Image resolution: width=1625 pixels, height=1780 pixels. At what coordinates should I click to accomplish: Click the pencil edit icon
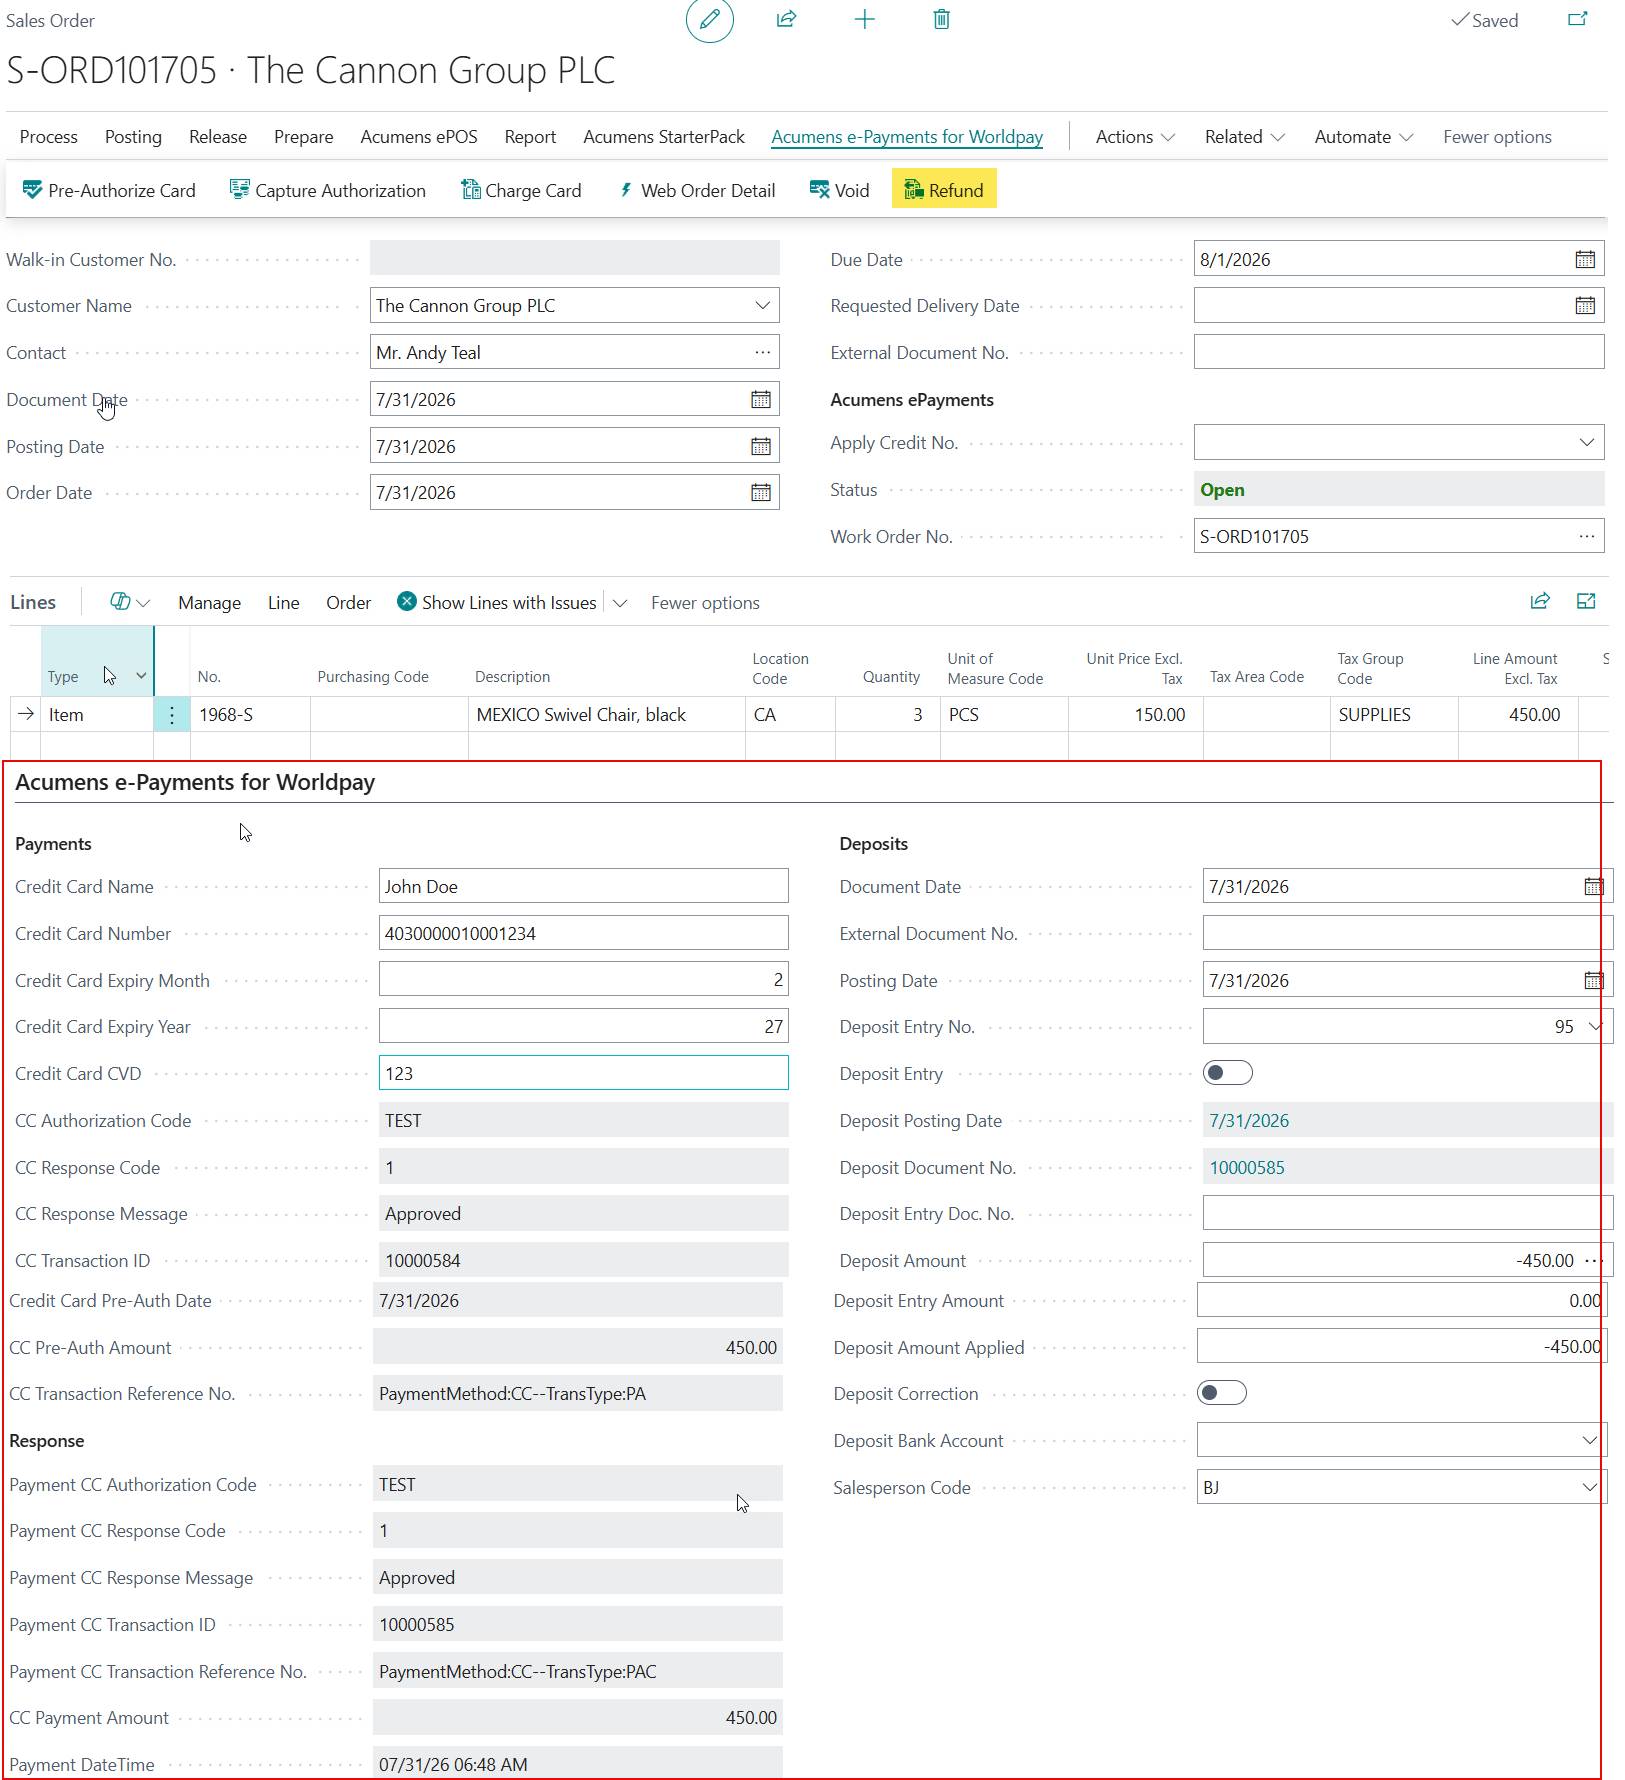pyautogui.click(x=709, y=20)
